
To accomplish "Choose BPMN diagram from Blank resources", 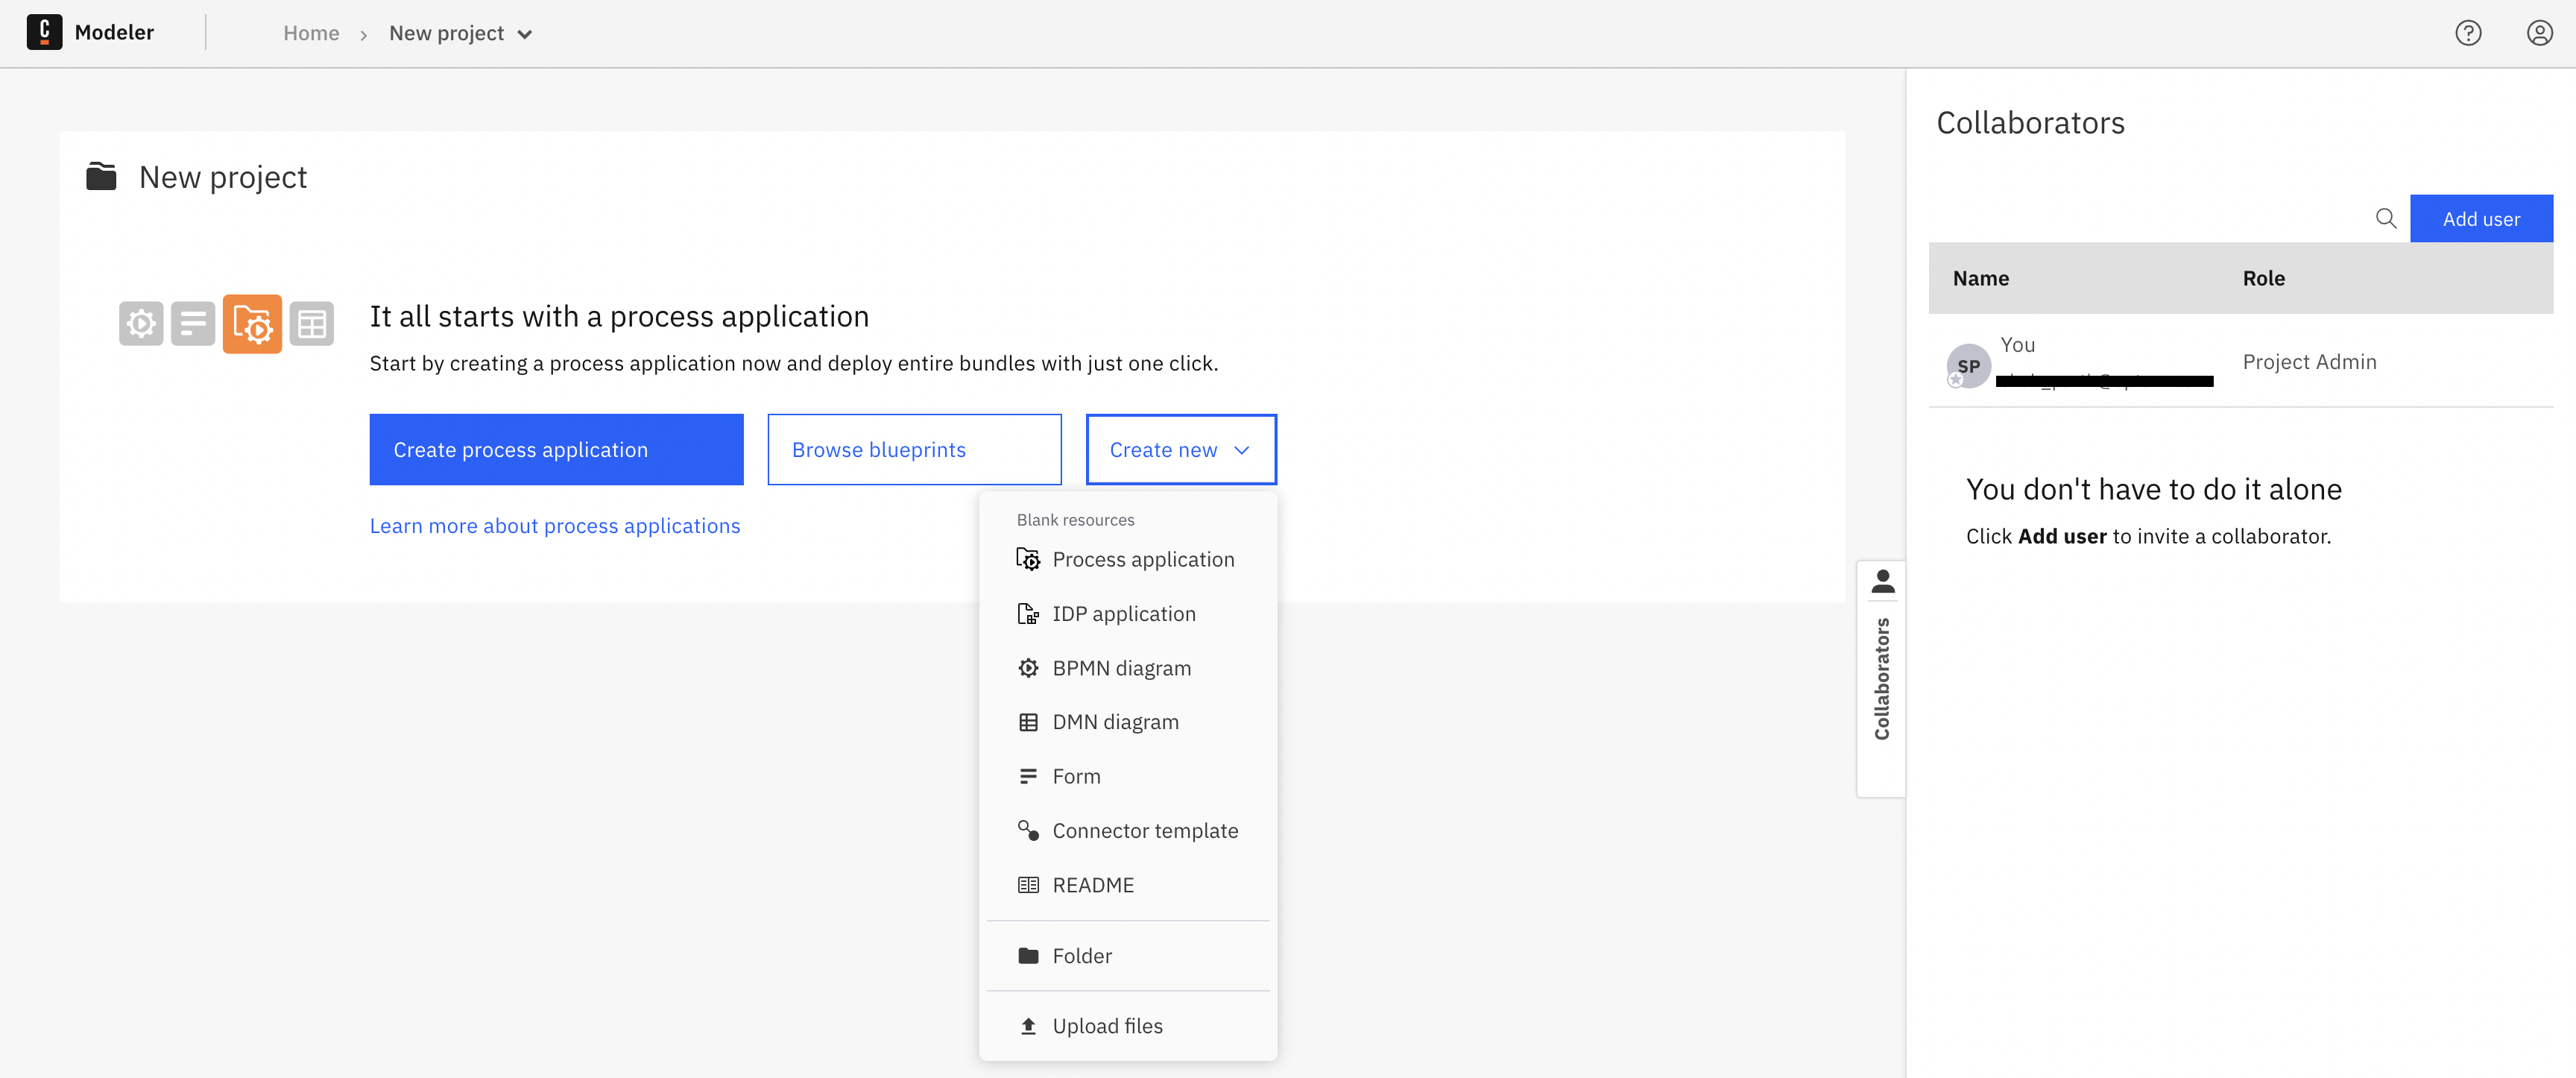I will point(1127,668).
